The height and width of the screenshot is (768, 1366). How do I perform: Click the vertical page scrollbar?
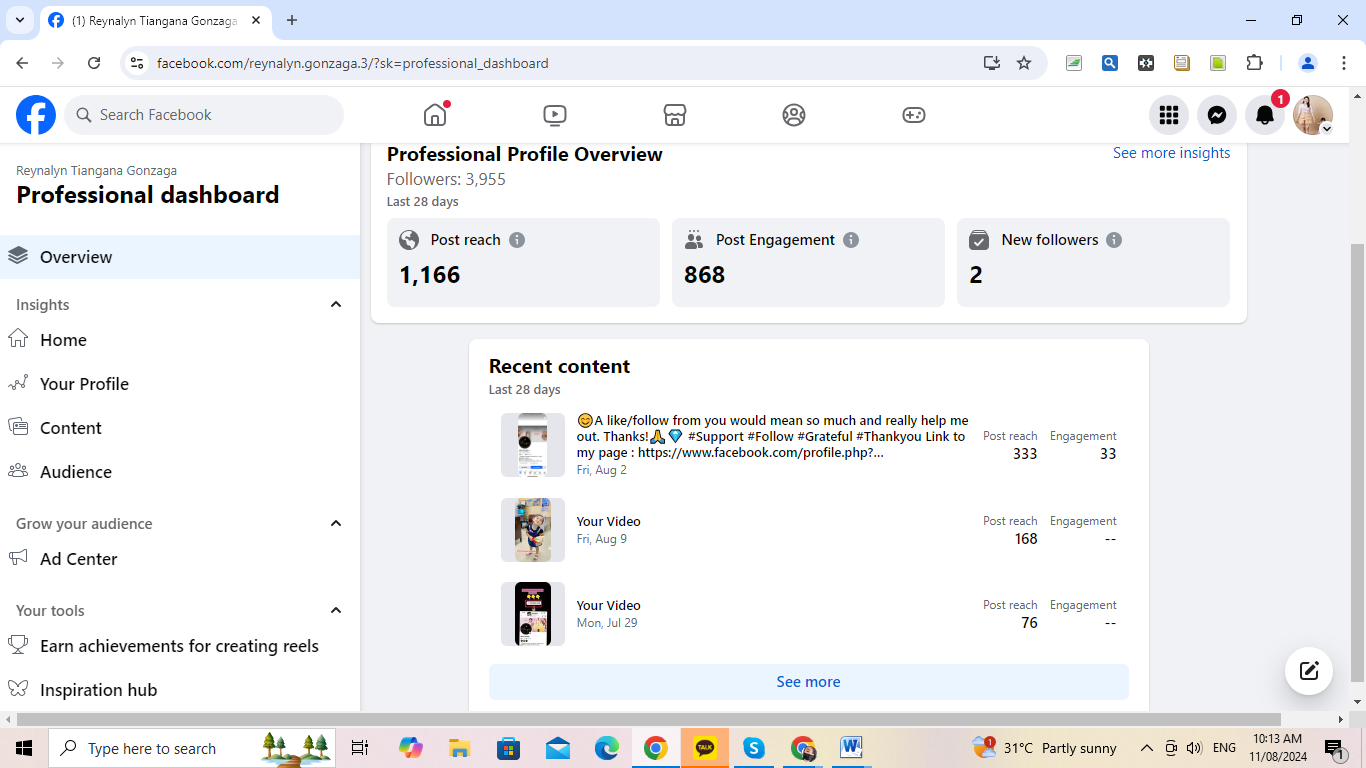pos(1357,462)
